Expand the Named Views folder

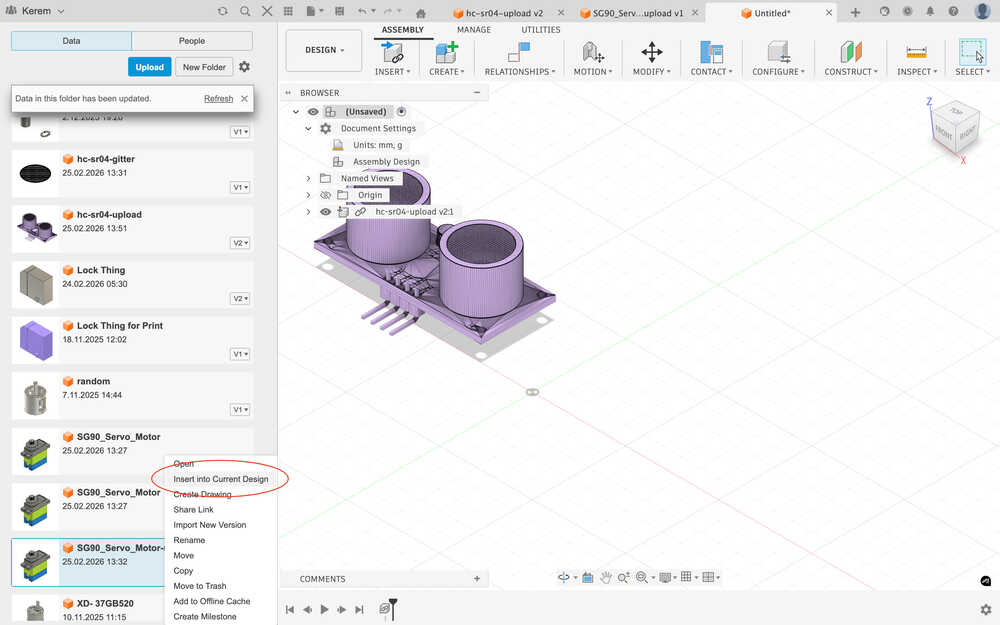[x=309, y=179]
